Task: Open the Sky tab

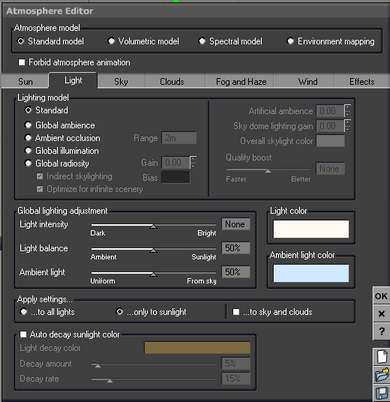Action: tap(121, 82)
